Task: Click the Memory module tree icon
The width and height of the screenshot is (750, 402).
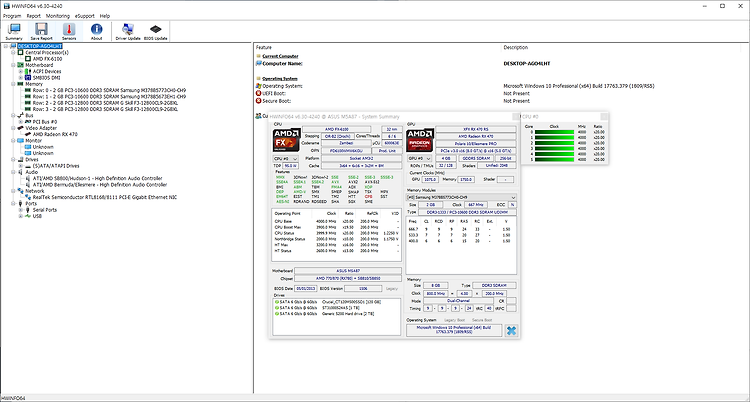Action: (x=21, y=84)
